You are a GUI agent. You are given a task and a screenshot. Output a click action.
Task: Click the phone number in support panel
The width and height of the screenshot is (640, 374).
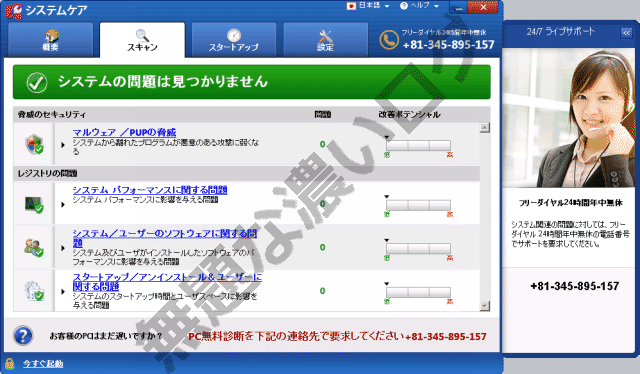[575, 286]
